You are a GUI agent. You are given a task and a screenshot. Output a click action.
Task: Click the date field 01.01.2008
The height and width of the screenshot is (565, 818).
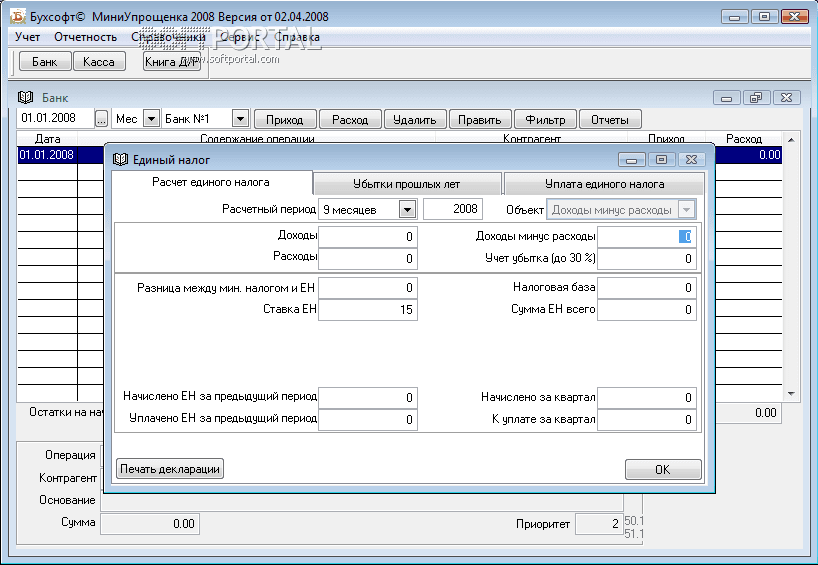(x=55, y=118)
